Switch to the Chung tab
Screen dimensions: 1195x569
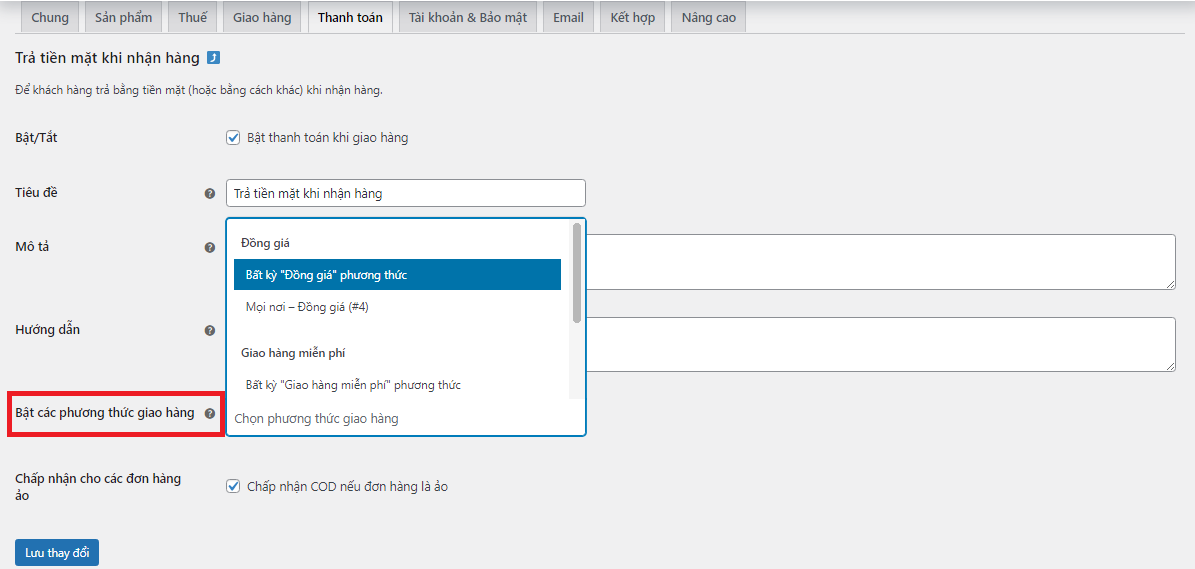pyautogui.click(x=50, y=17)
